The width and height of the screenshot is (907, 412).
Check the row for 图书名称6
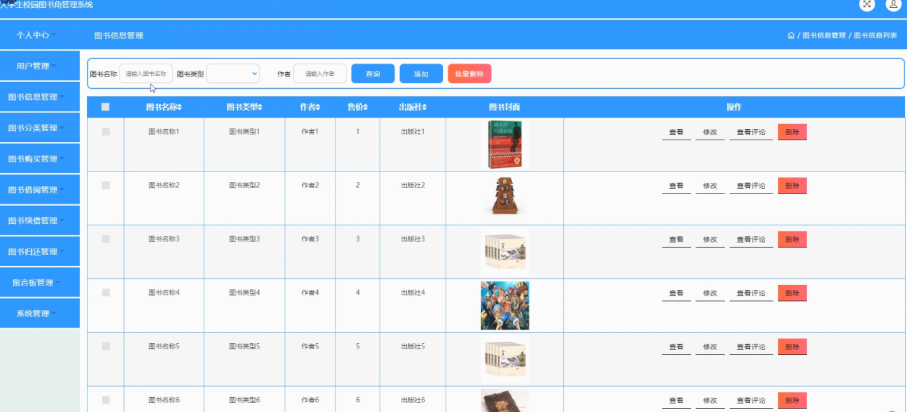tap(106, 400)
